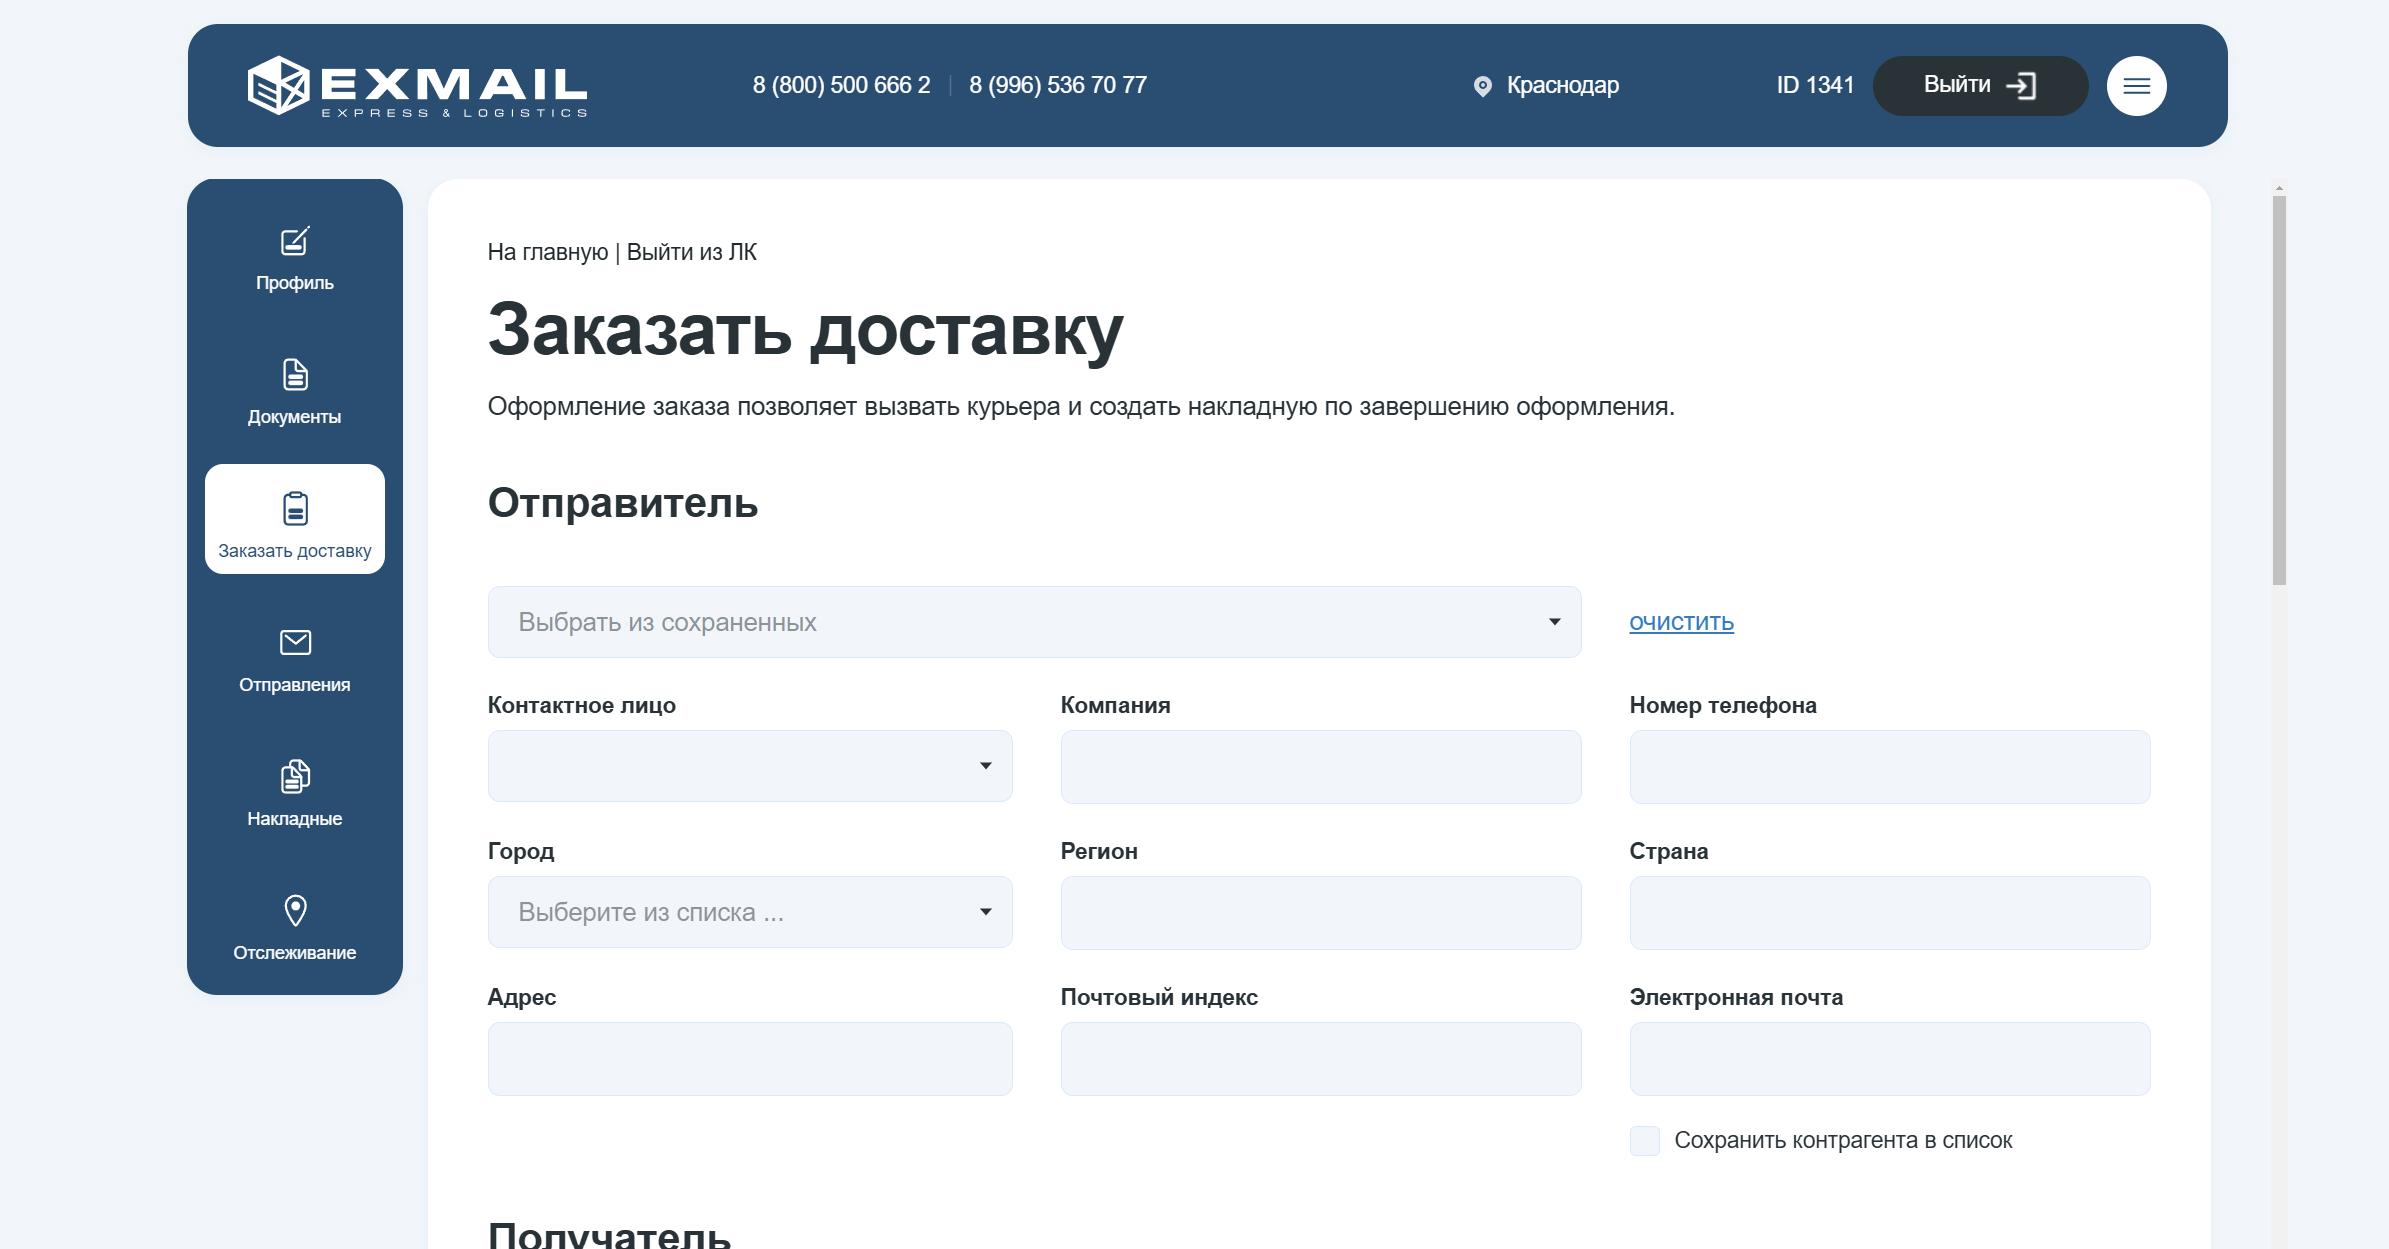Click the hamburger menu circle button
Screen dimensions: 2389x1249
pyautogui.click(x=2136, y=86)
